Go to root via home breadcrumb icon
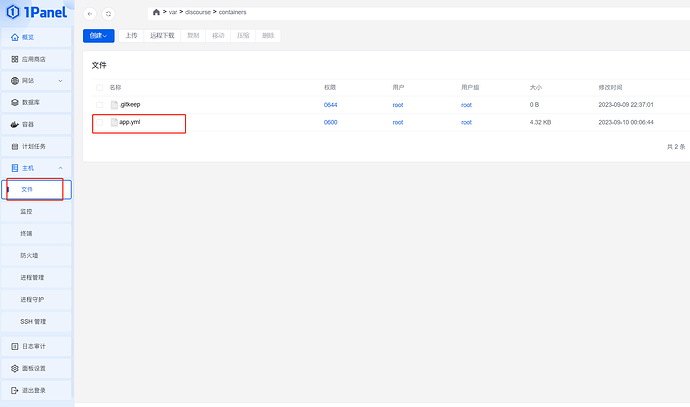 click(156, 12)
